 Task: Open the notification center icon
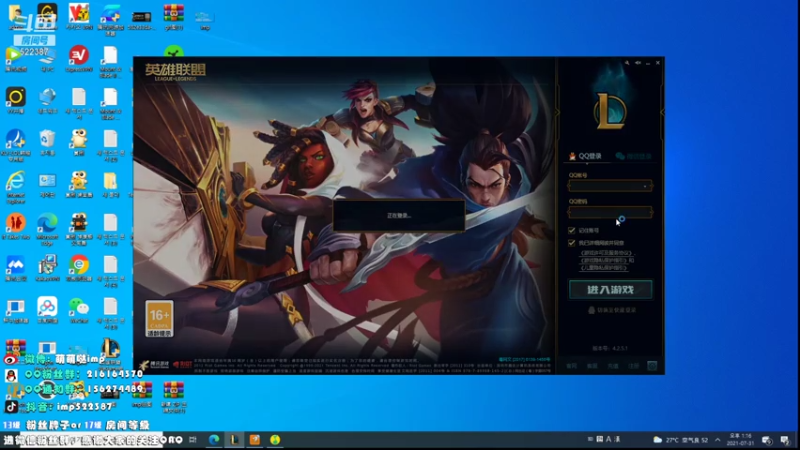785,440
